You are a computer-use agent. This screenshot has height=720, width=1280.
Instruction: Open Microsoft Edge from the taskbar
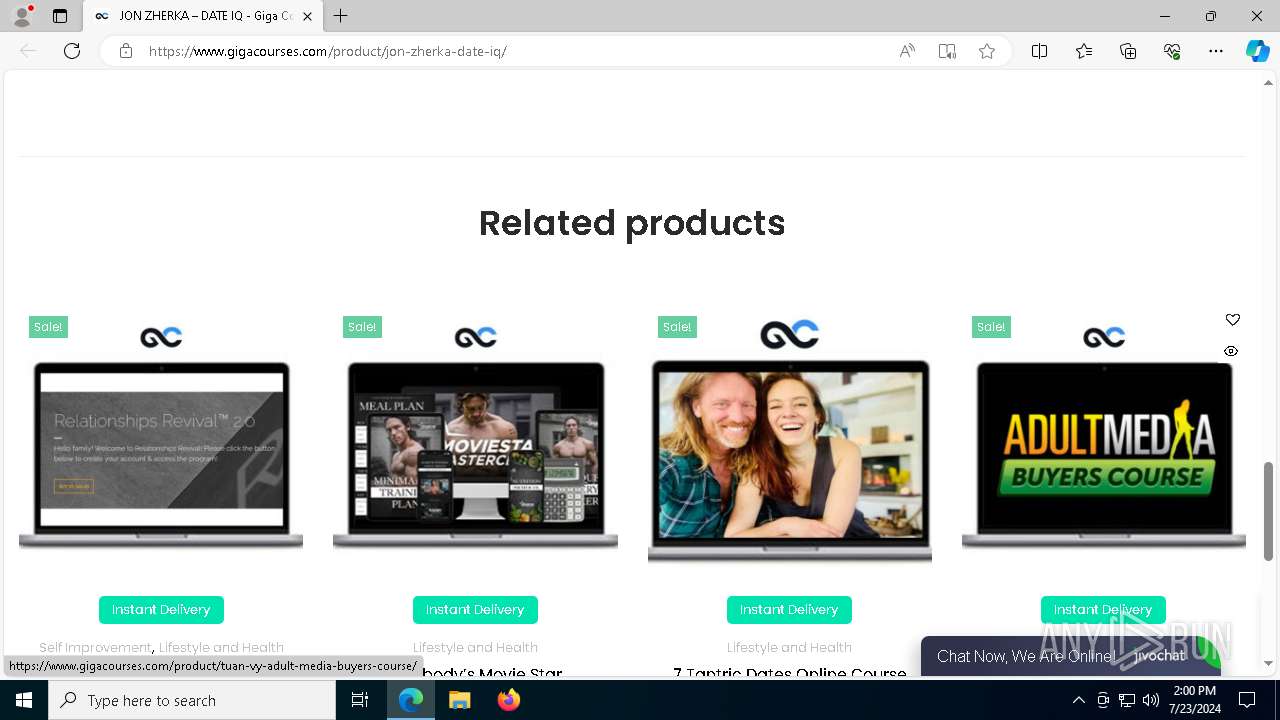click(x=411, y=700)
